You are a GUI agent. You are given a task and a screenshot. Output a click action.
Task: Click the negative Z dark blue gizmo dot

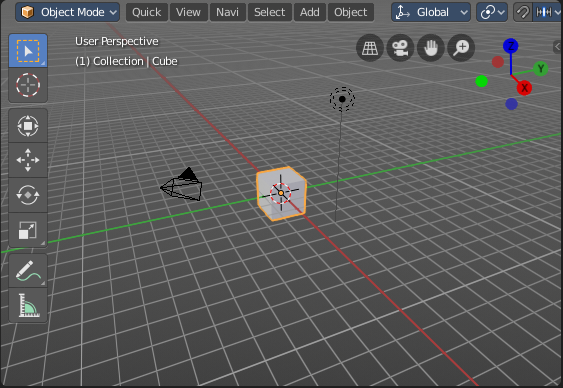coord(511,104)
